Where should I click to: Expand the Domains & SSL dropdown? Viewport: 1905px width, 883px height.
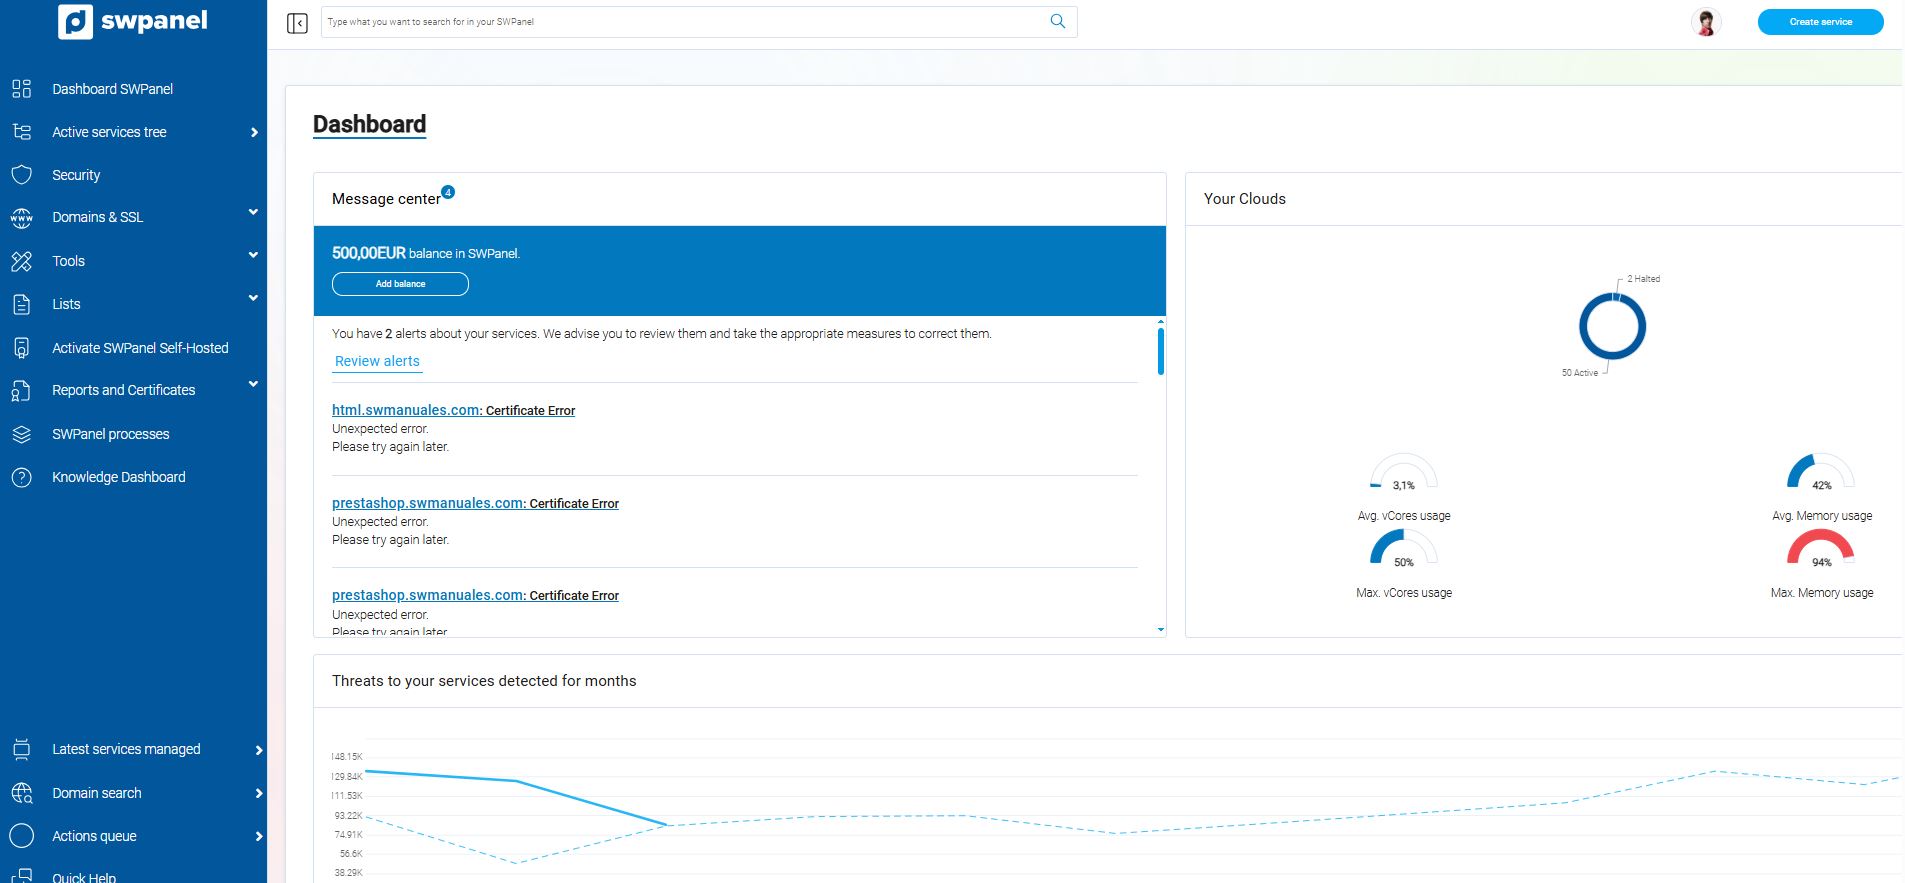253,212
